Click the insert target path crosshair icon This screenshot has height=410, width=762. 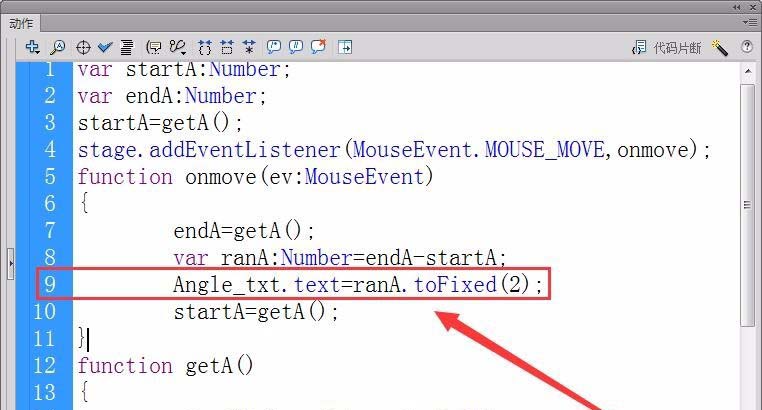[83, 48]
